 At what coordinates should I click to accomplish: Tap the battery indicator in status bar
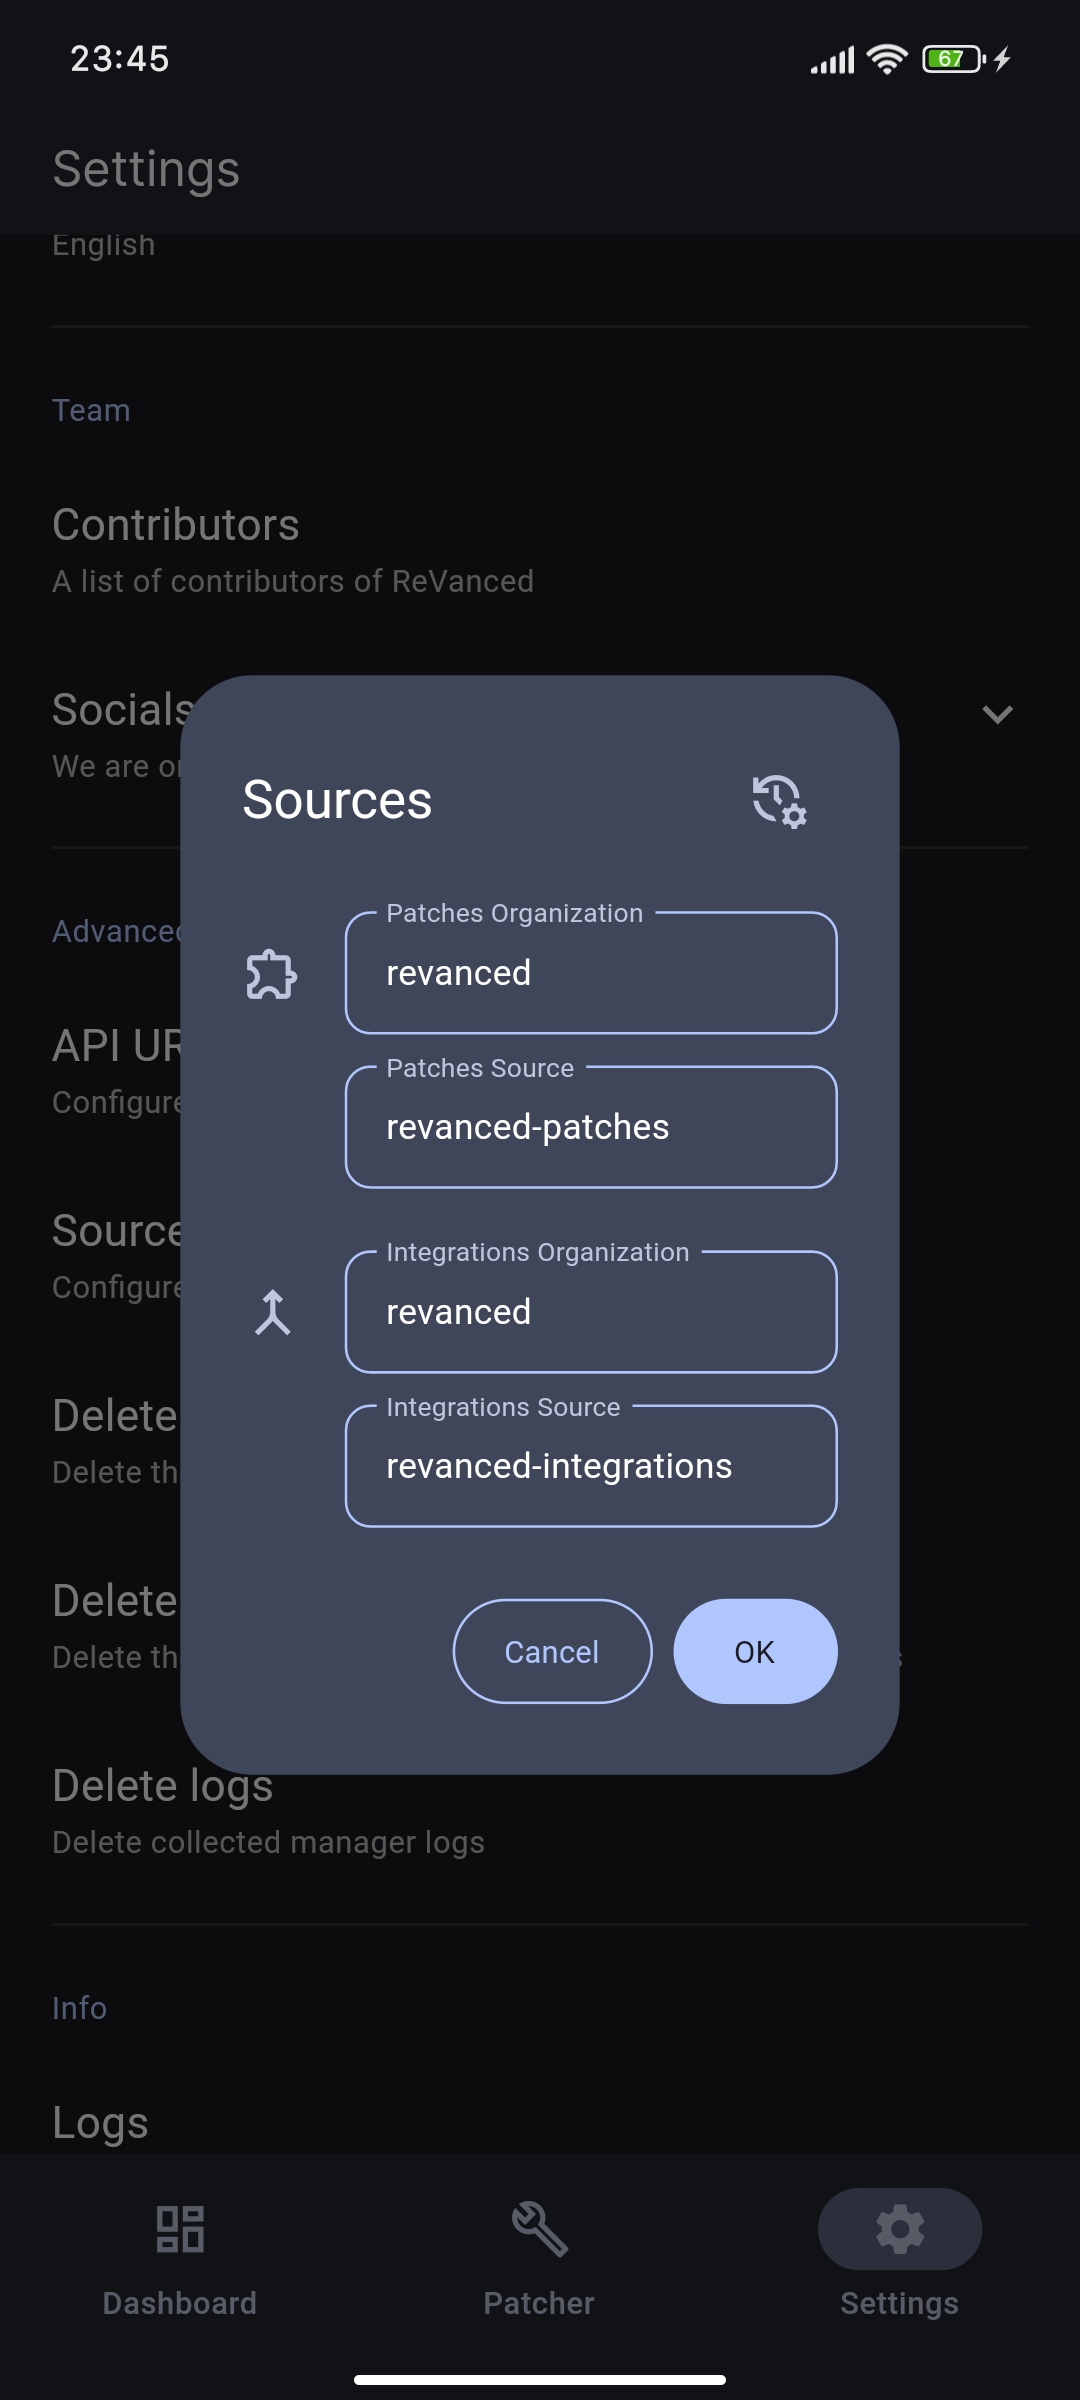[x=950, y=59]
